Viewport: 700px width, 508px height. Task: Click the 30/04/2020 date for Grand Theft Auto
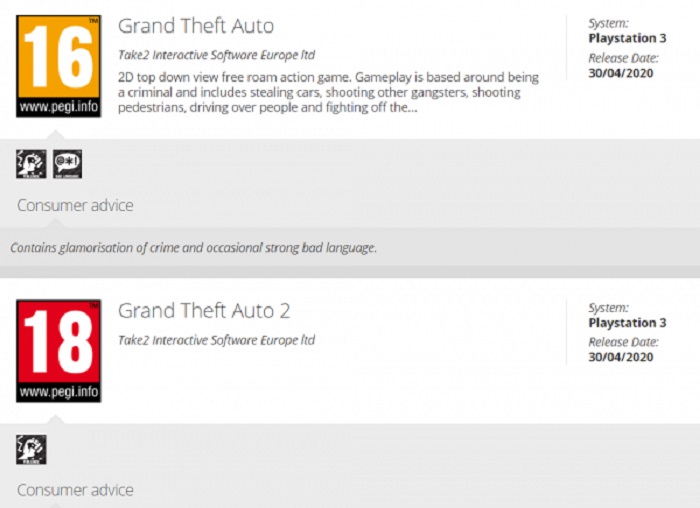(x=621, y=72)
